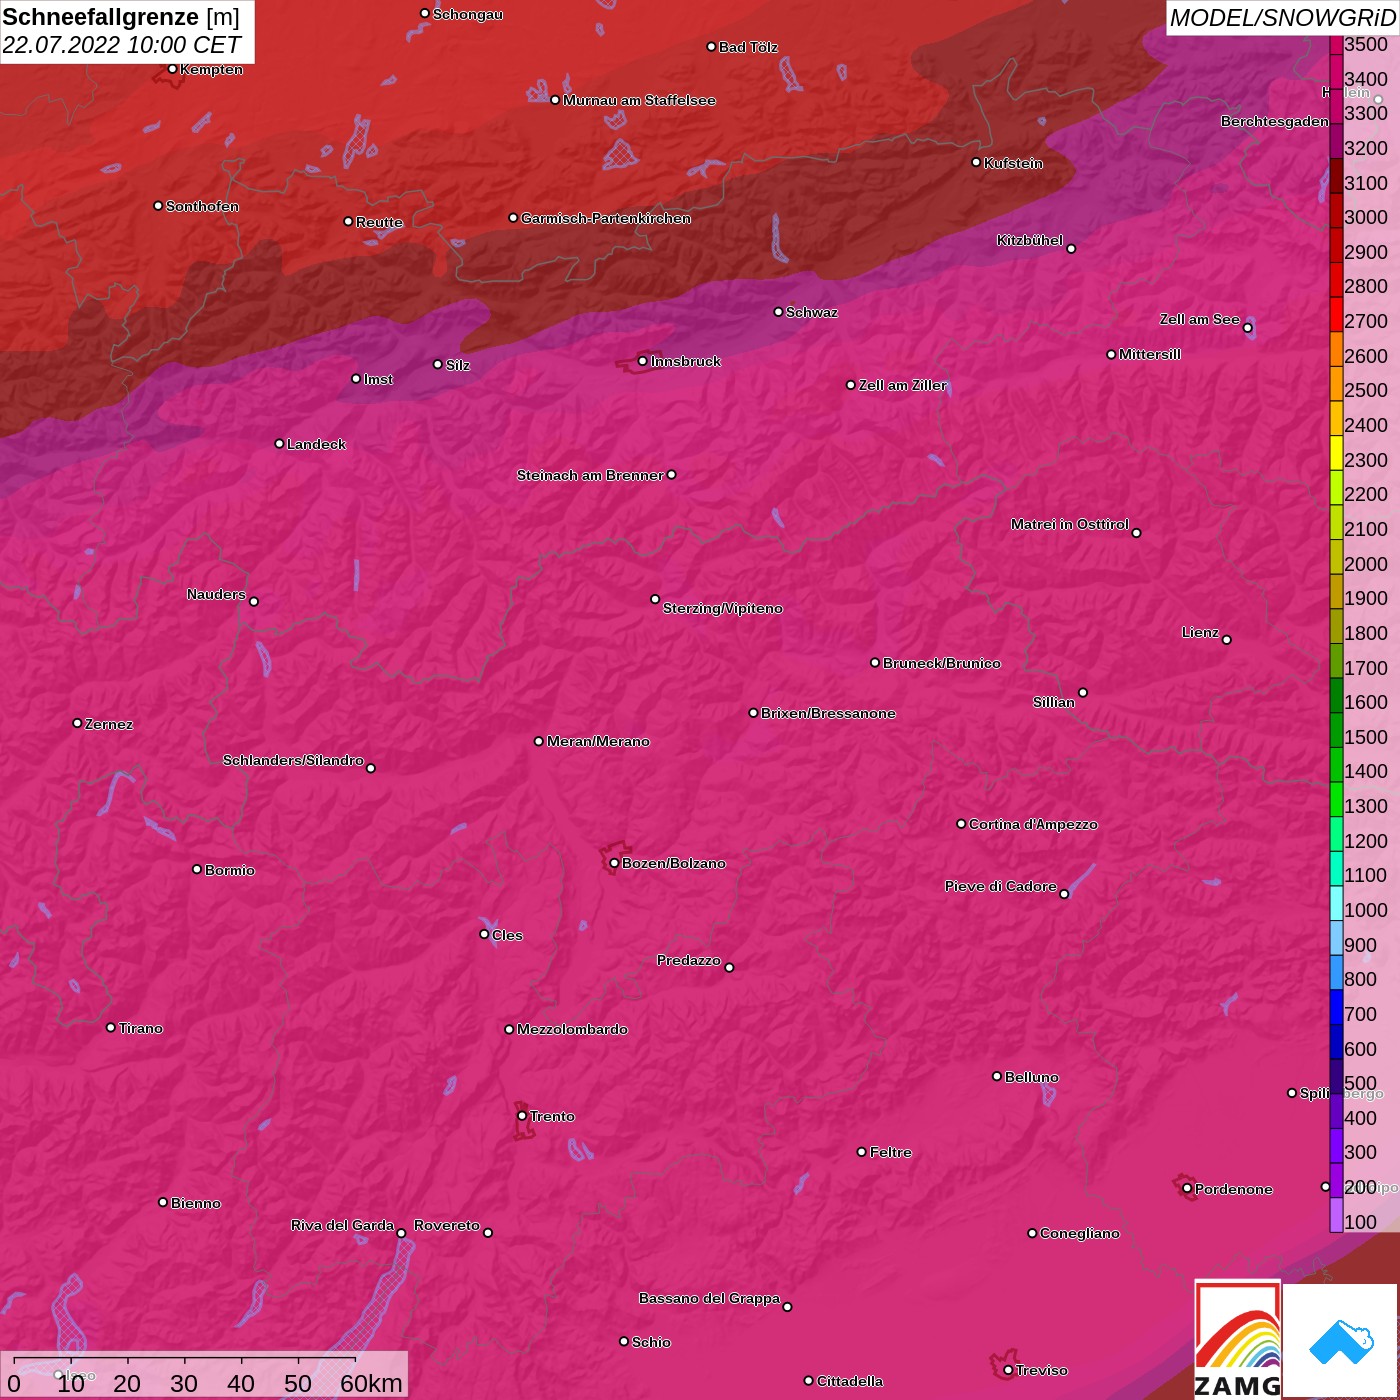1400x1400 pixels.
Task: Click the Landeck town label
Action: tap(316, 444)
